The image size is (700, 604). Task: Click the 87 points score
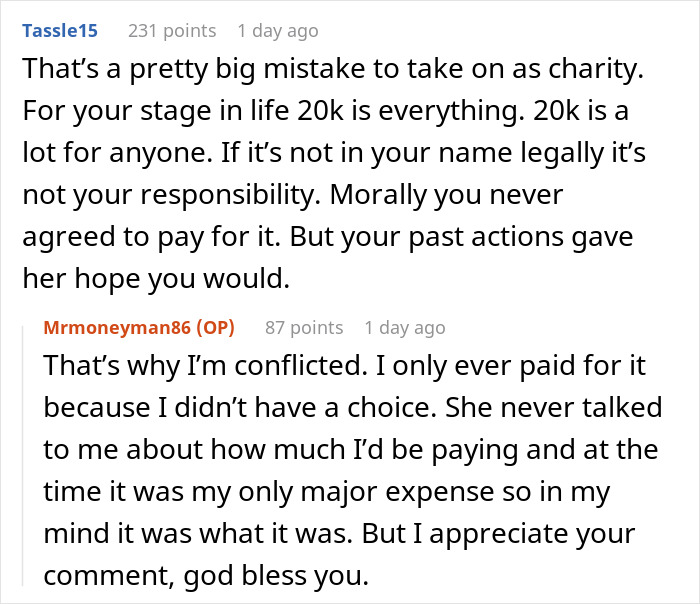tap(304, 327)
